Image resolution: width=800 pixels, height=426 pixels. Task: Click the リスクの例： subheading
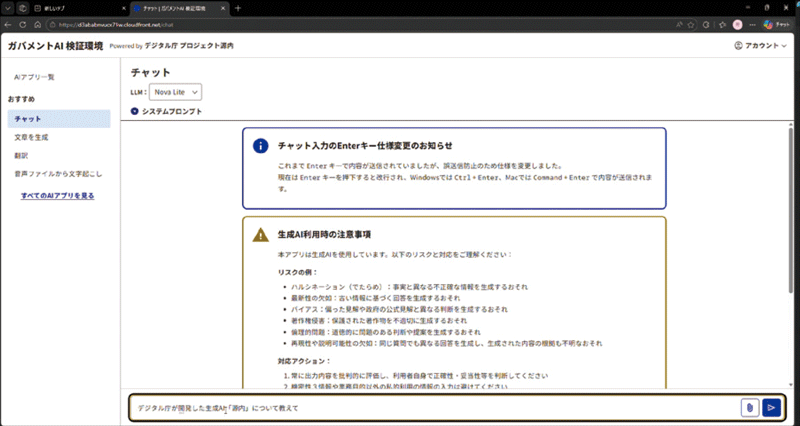[x=297, y=272]
